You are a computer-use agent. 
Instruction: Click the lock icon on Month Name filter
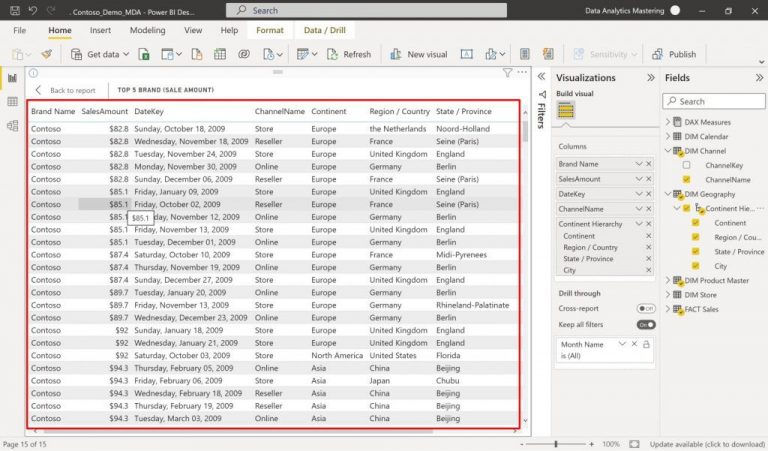tap(646, 344)
